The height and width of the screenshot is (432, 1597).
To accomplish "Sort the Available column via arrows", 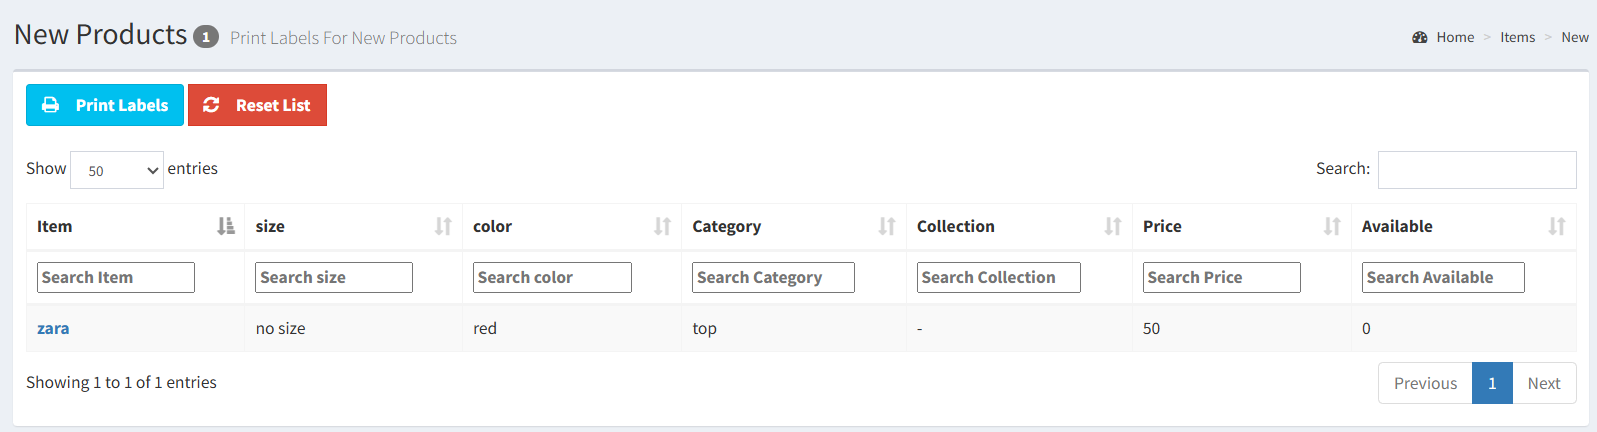I will (1556, 226).
